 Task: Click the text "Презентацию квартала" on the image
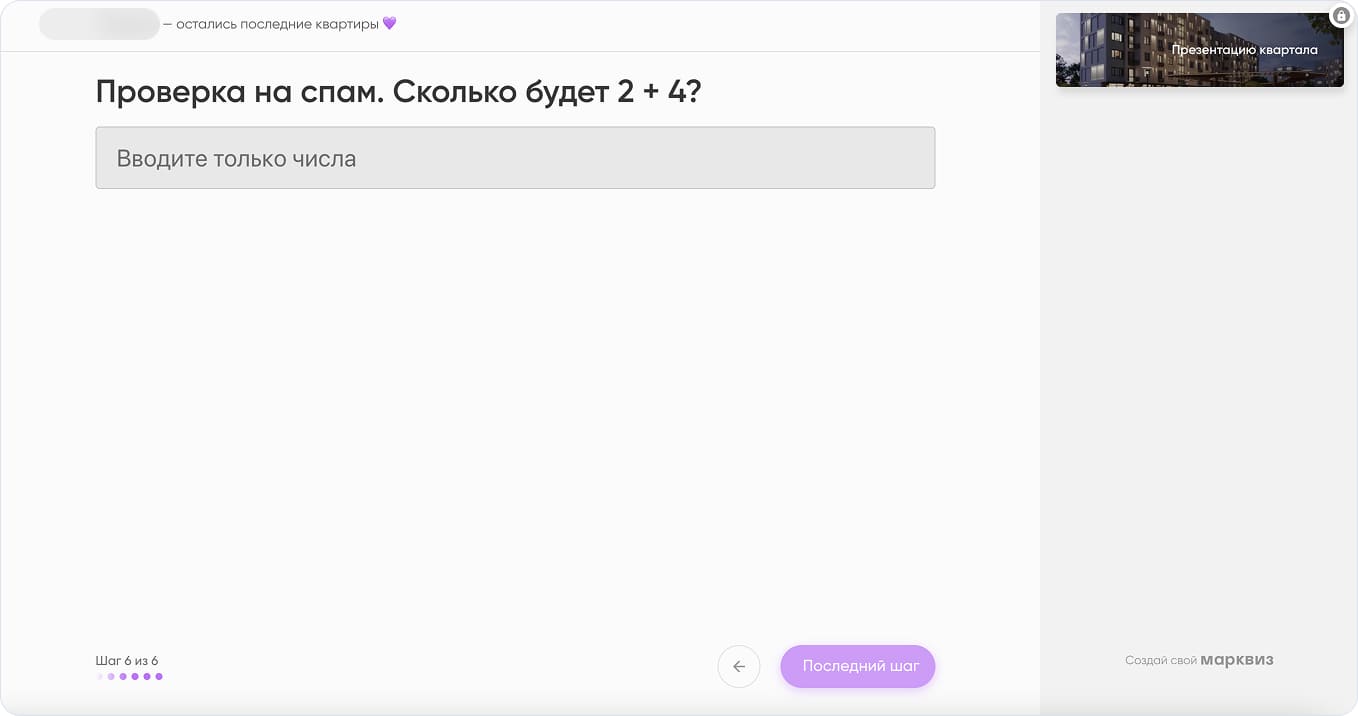point(1244,49)
